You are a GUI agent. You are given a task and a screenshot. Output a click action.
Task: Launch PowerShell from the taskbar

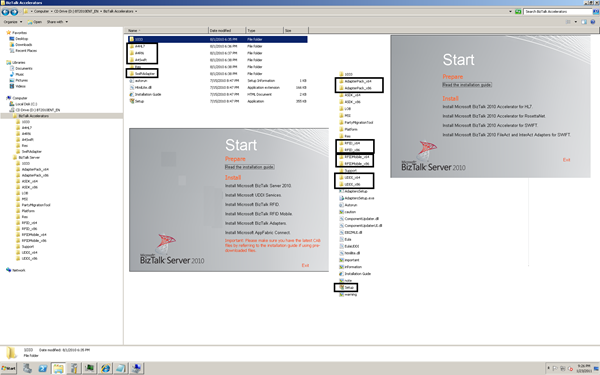43,368
